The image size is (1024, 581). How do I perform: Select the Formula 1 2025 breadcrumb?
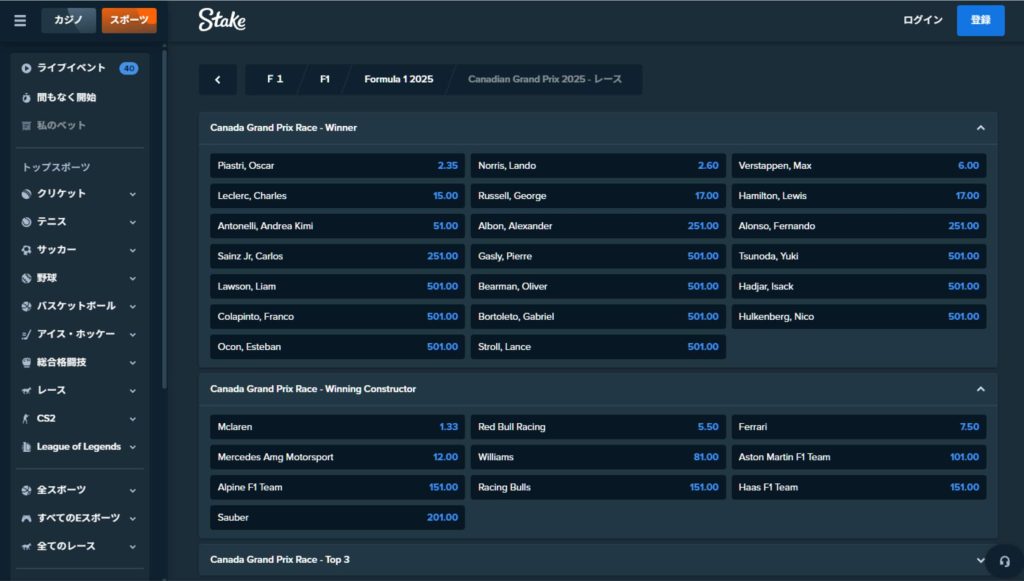click(398, 80)
